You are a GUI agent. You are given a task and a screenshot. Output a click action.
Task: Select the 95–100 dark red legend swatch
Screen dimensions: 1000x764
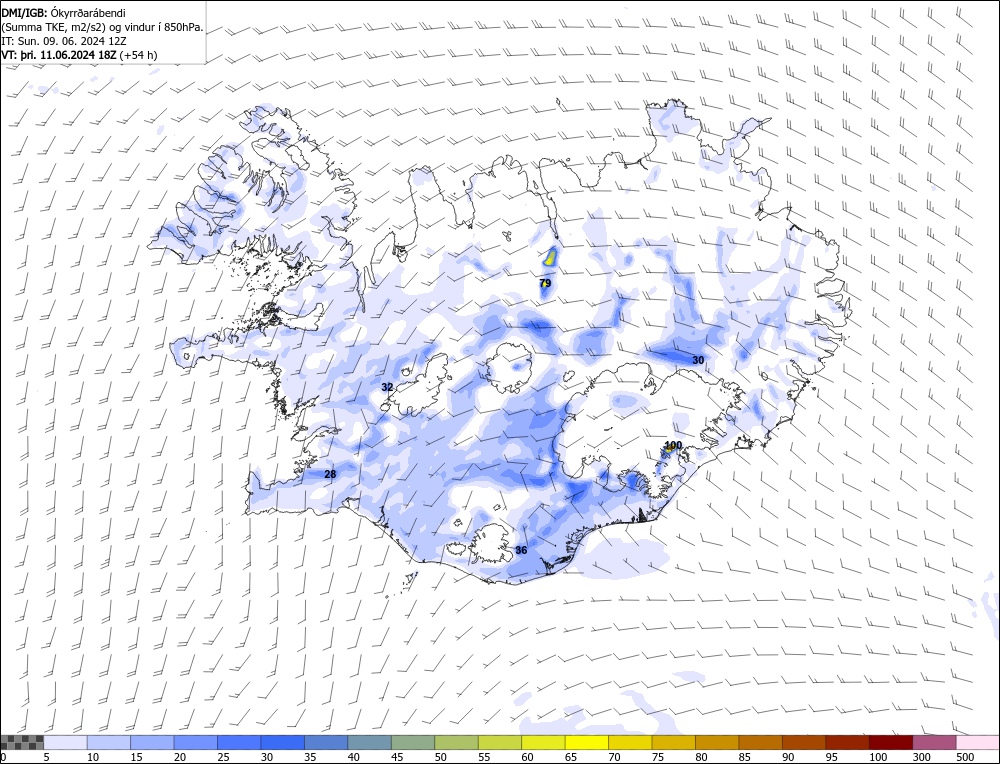click(x=847, y=742)
